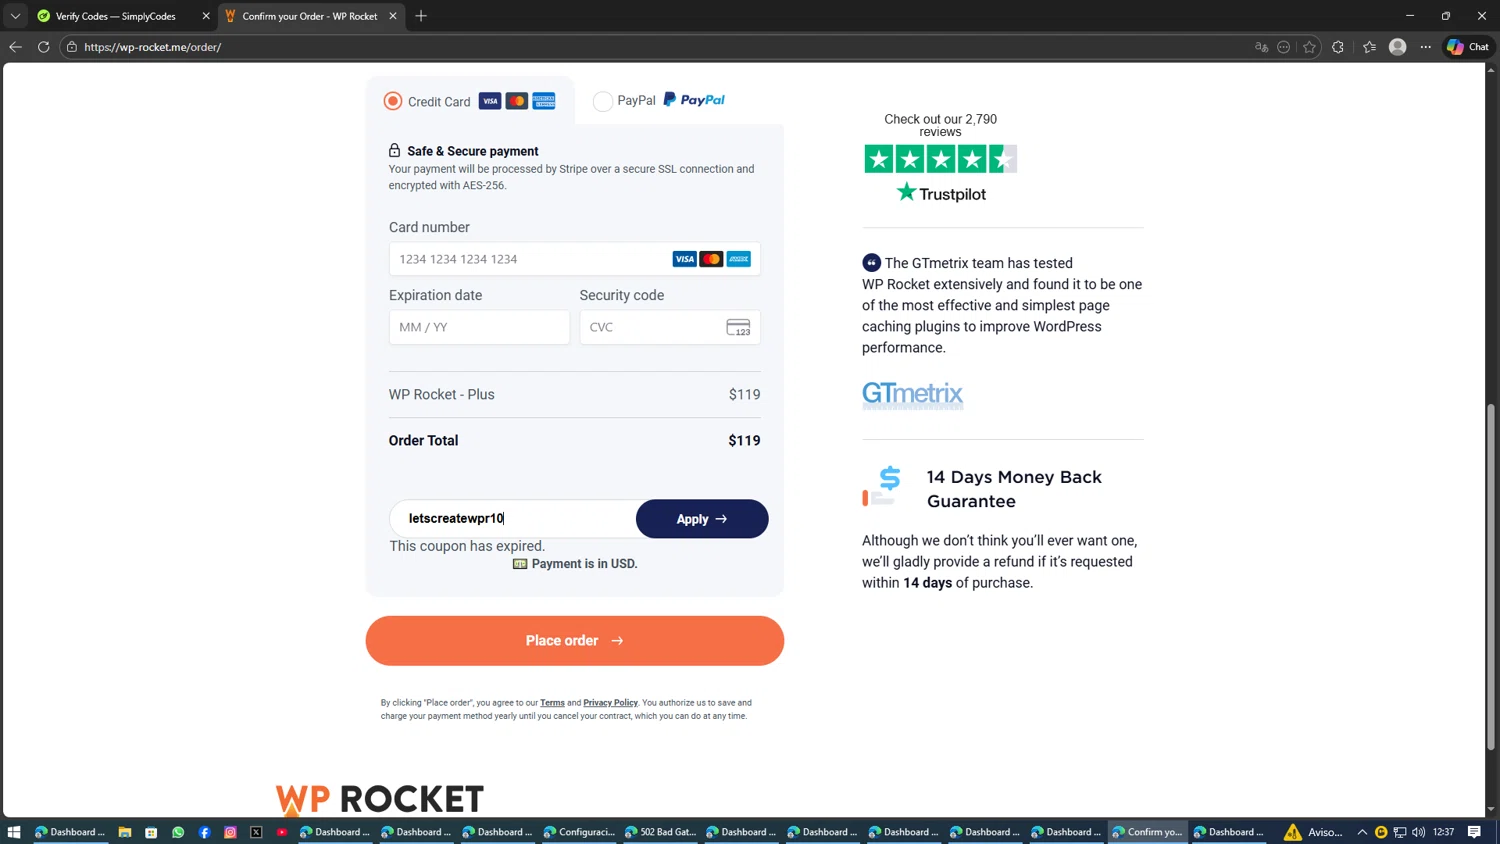Open X app from the taskbar

tap(256, 832)
